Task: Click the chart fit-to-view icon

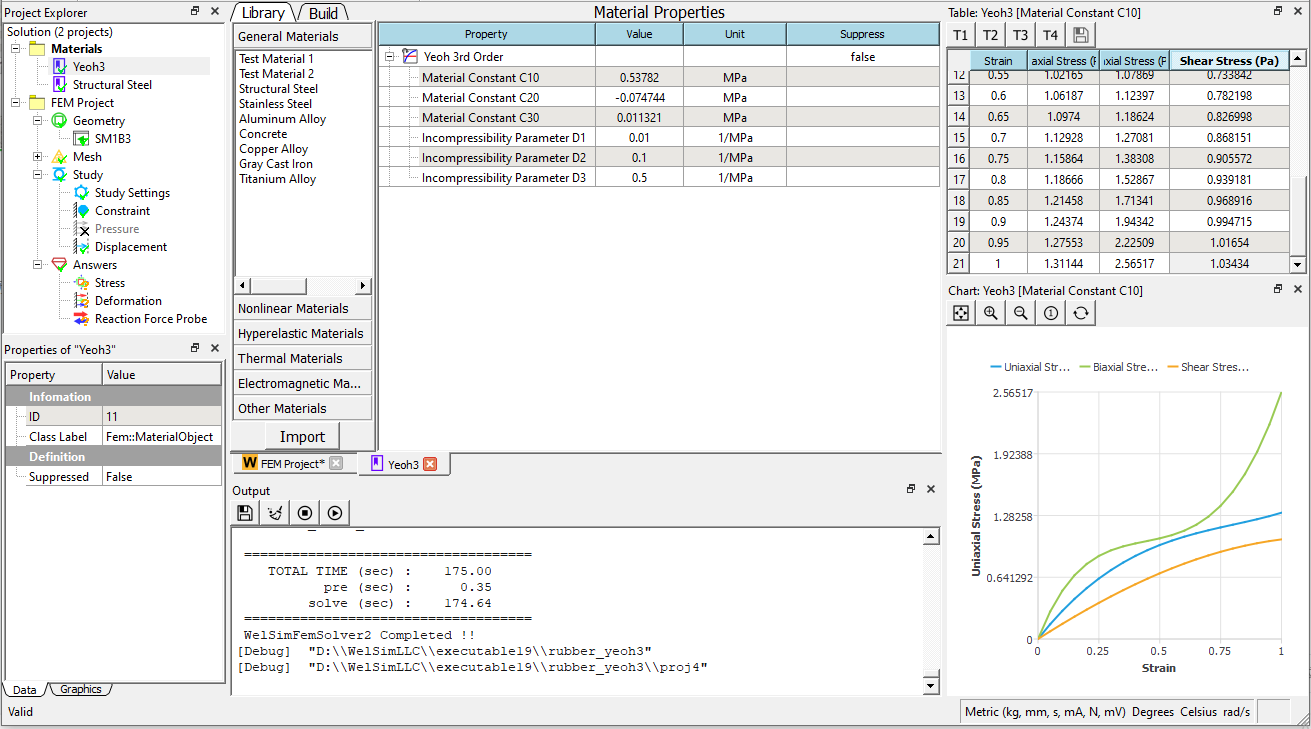Action: [x=960, y=313]
